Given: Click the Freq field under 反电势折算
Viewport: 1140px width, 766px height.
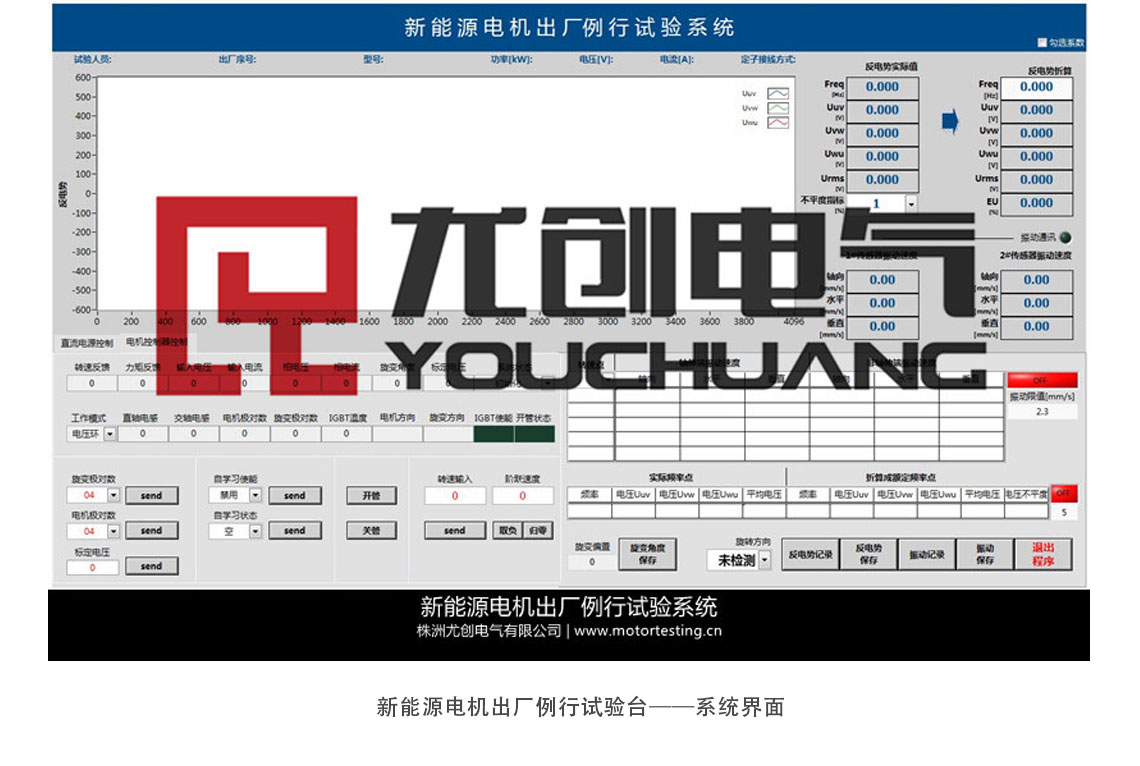Looking at the screenshot, I should pyautogui.click(x=1036, y=87).
